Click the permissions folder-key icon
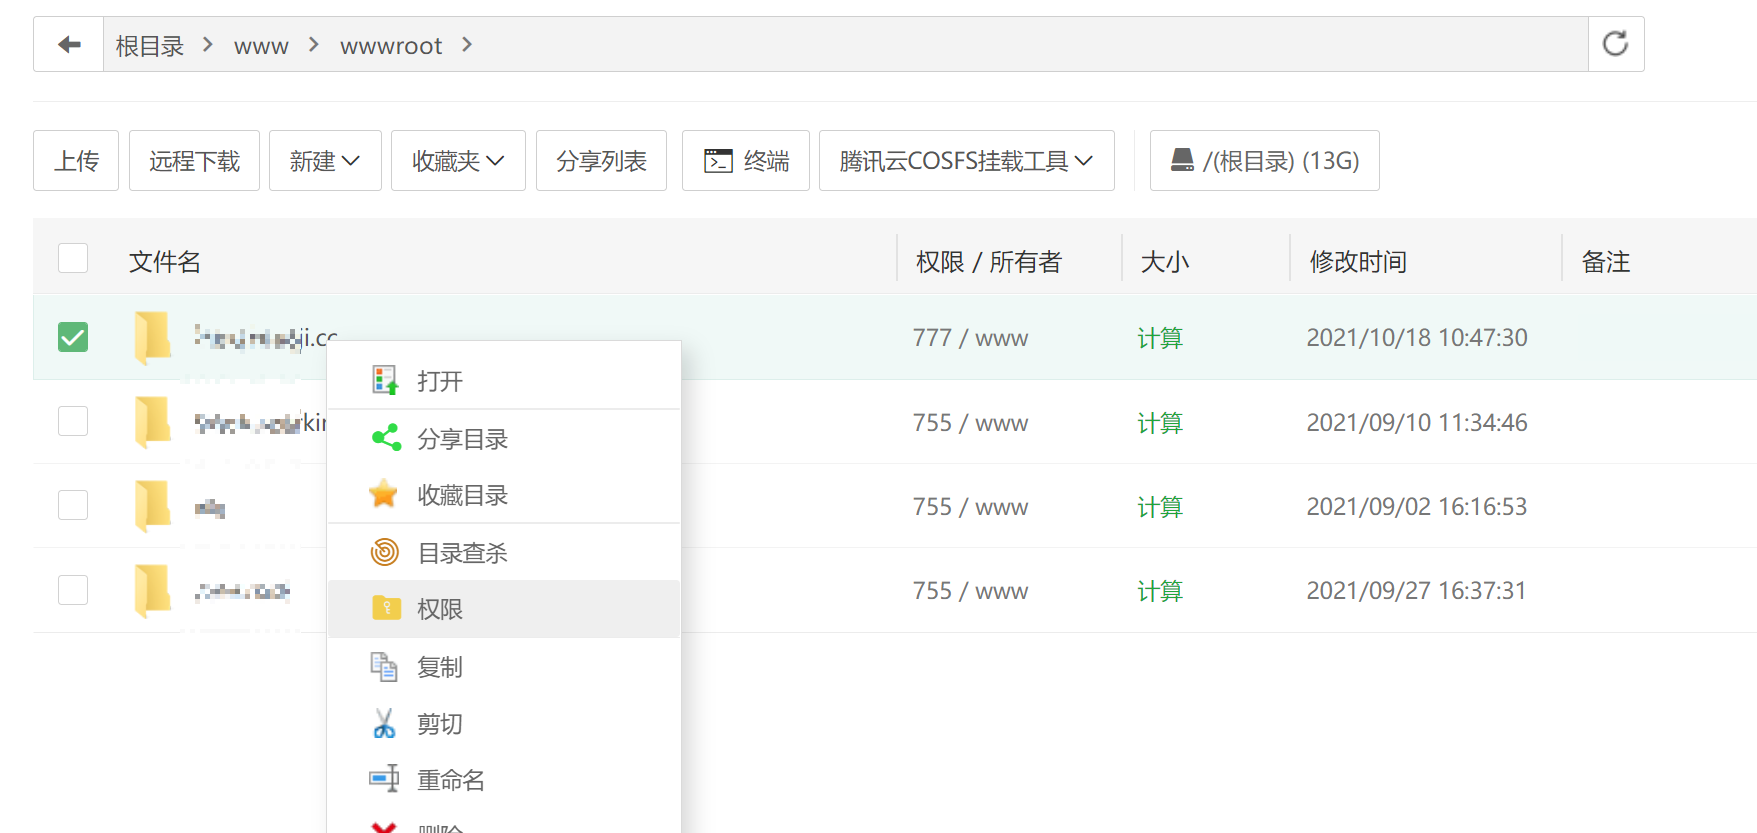1757x833 pixels. tap(386, 608)
